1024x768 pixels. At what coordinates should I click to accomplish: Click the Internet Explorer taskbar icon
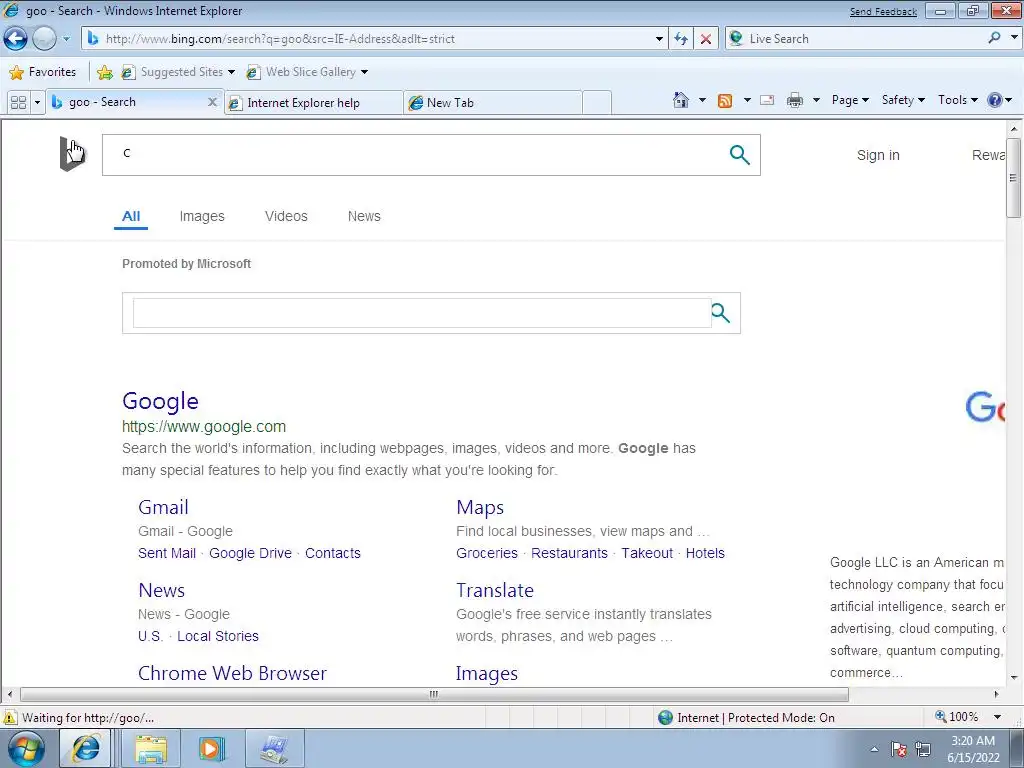[86, 748]
